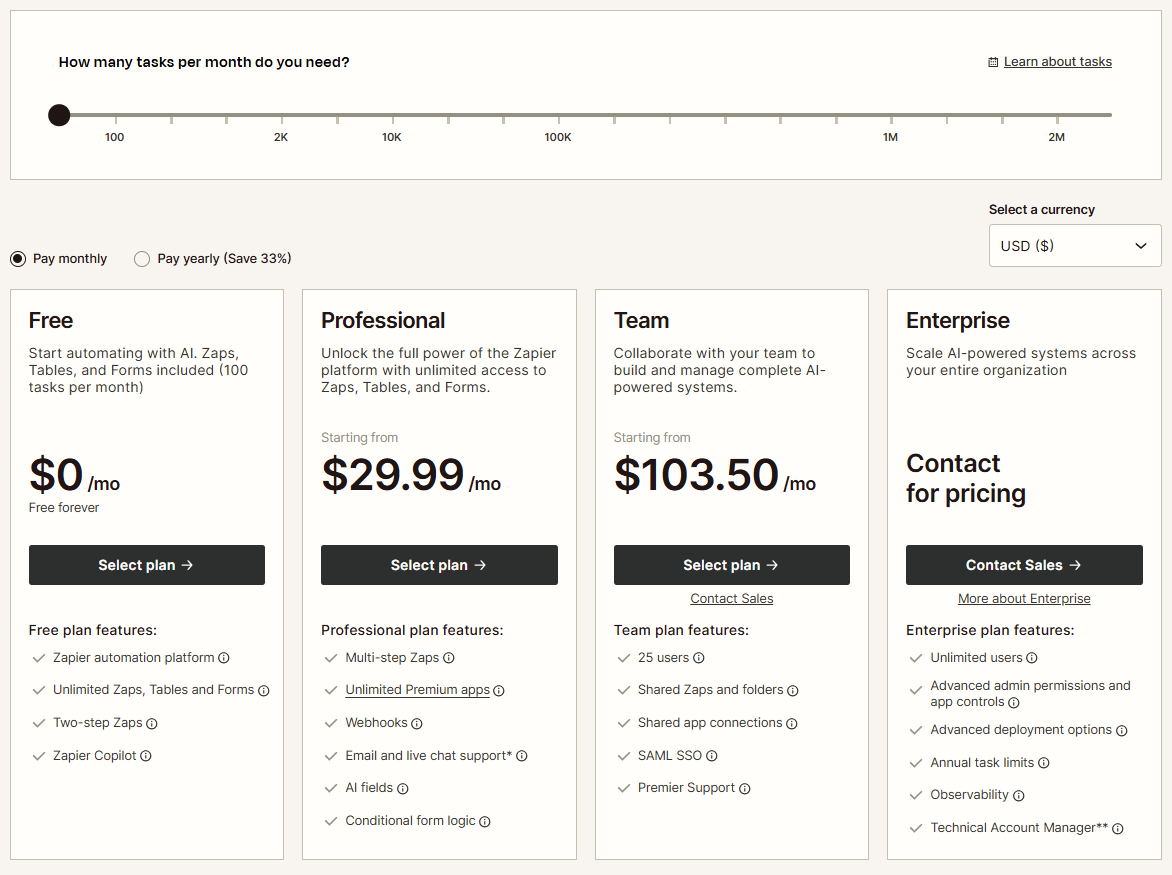1172x875 pixels.
Task: Click info icon next to Unlimited users
Action: tap(1031, 658)
